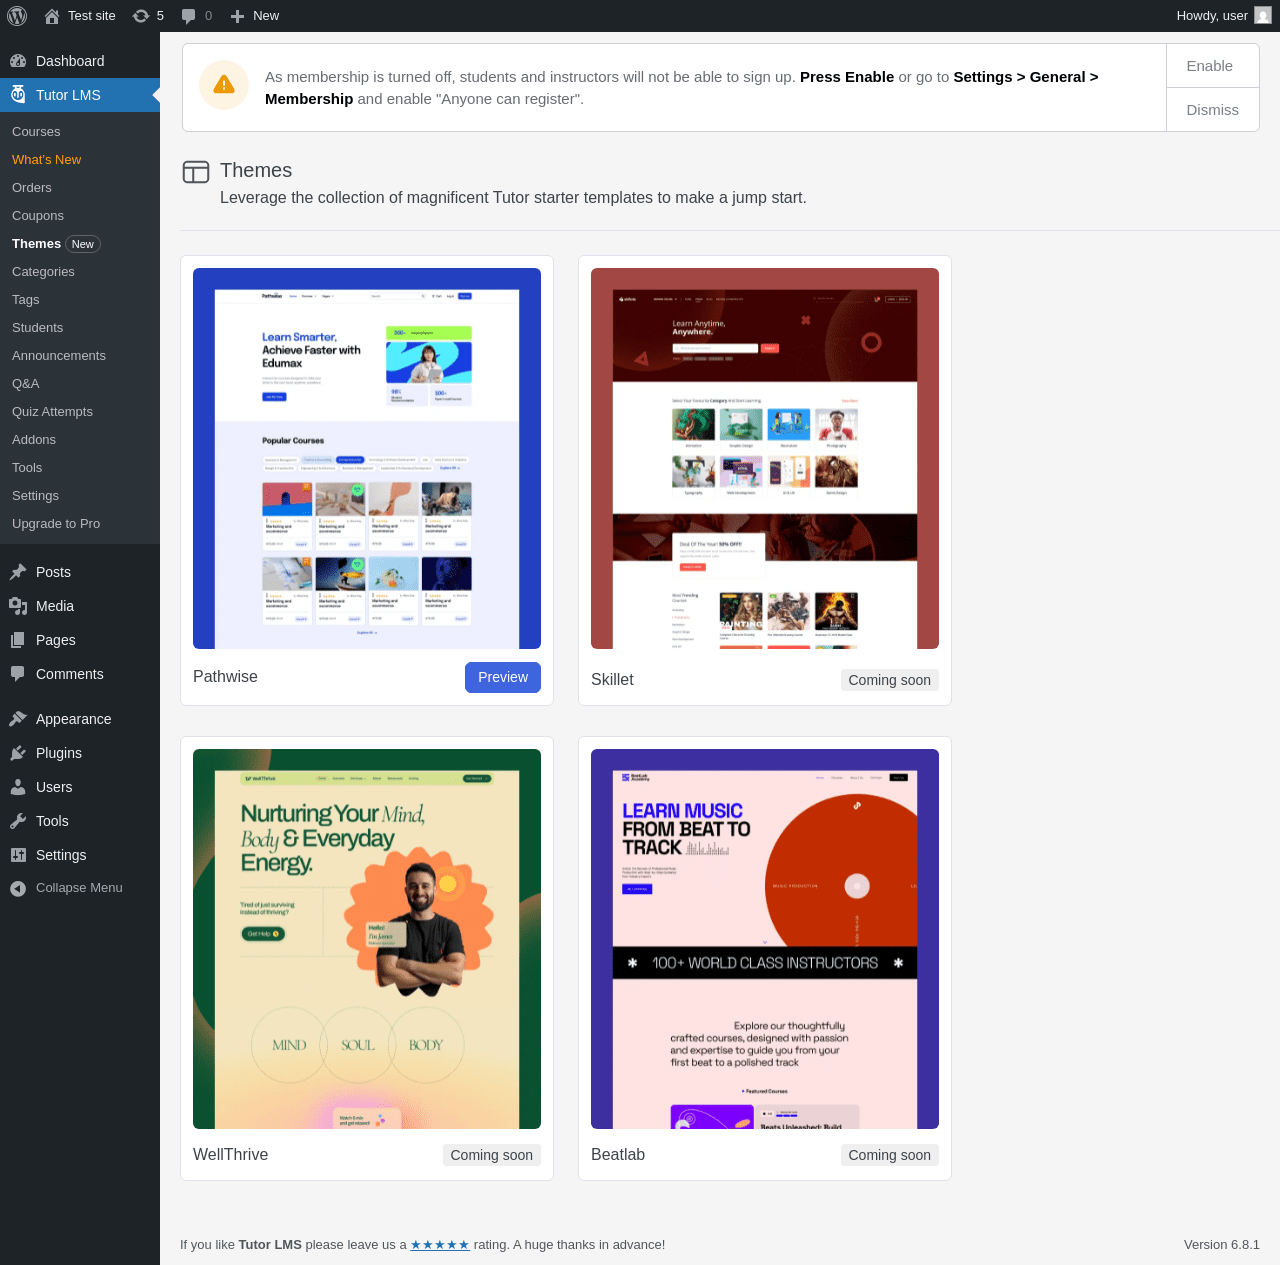Click the Settings sliders icon at bottom

[x=18, y=855]
